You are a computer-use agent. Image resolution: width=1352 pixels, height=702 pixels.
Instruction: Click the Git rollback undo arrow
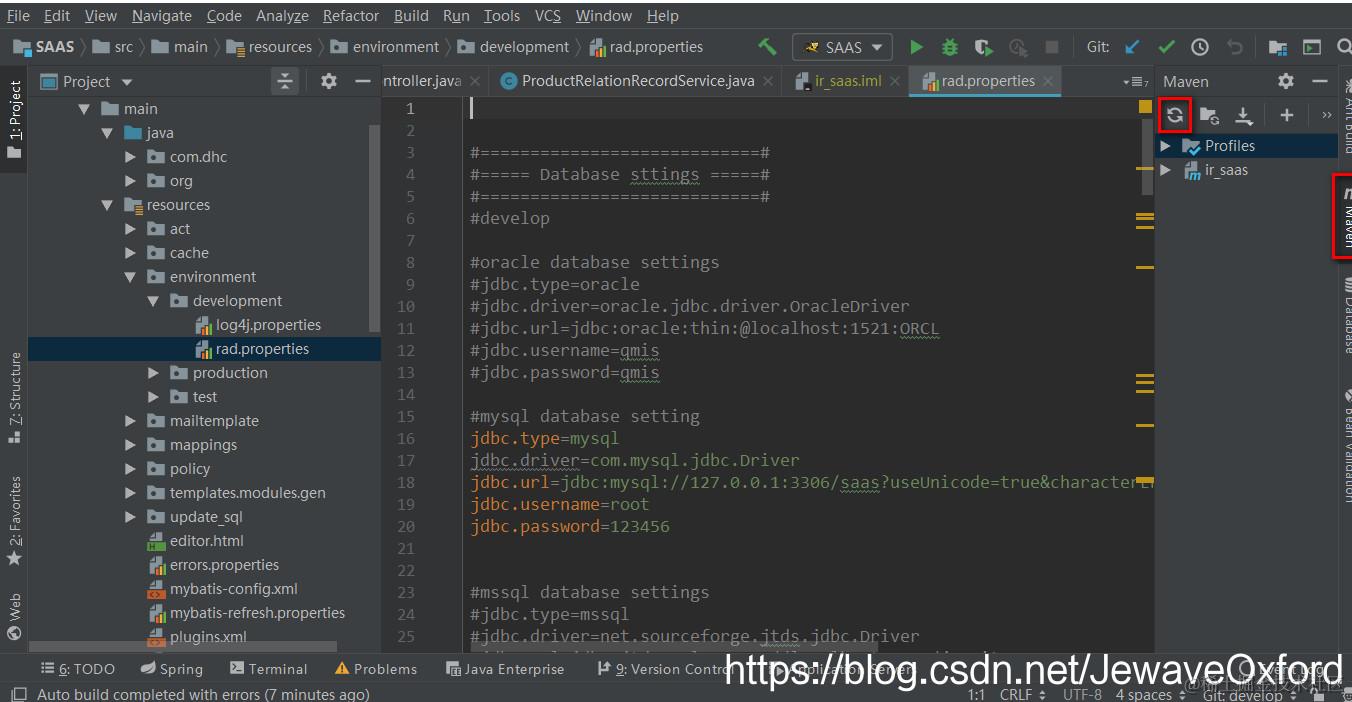pyautogui.click(x=1234, y=47)
